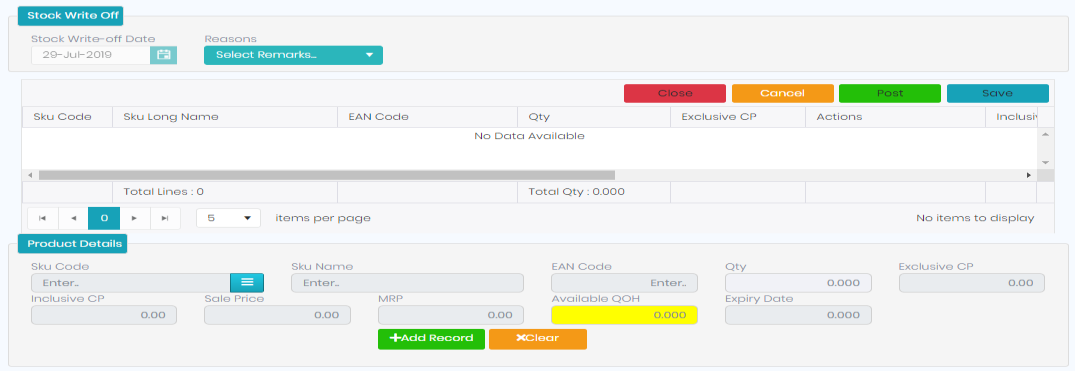The height and width of the screenshot is (371, 1079).
Task: Open the write-off date calendar picker
Action: pos(164,55)
